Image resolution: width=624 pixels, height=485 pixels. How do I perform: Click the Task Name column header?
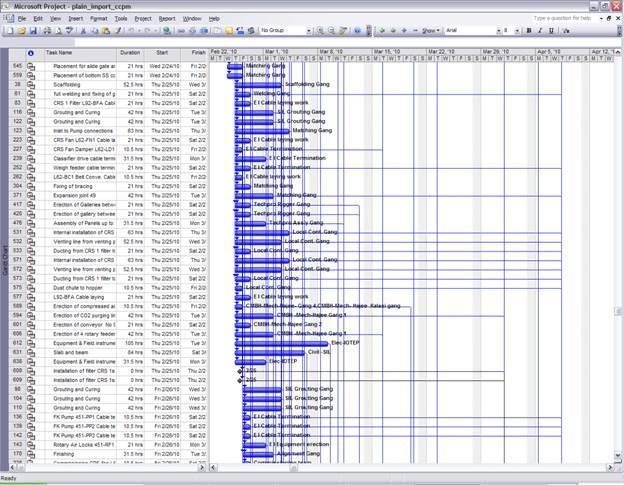[77, 52]
